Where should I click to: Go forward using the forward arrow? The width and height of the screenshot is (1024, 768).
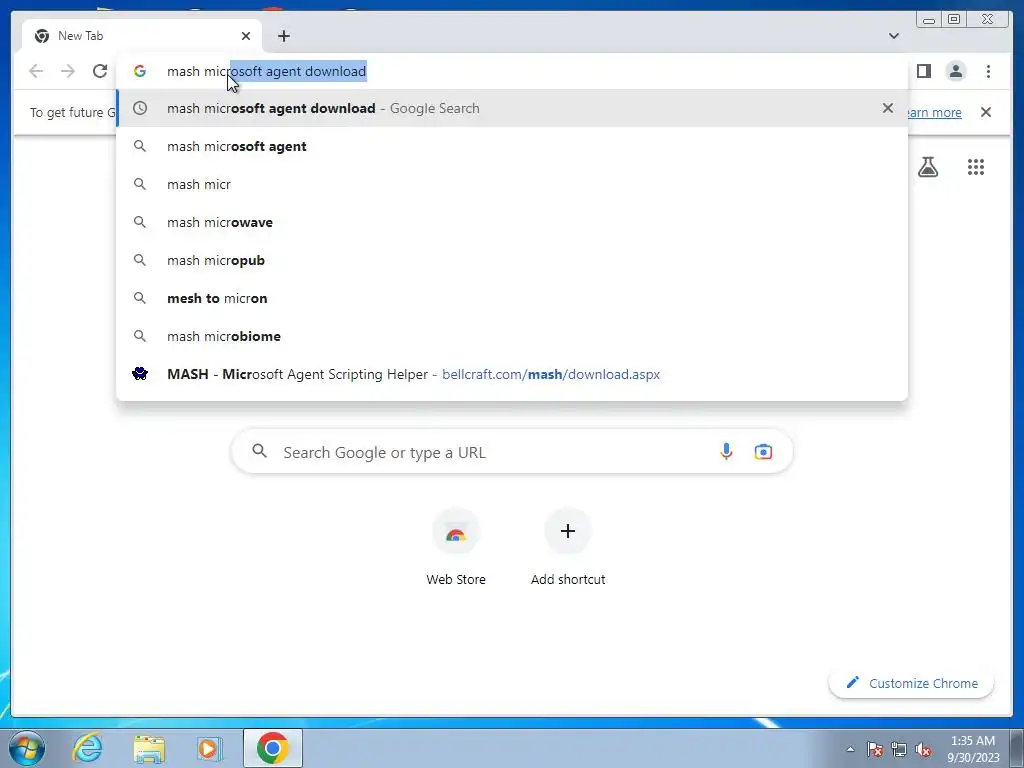(x=68, y=71)
